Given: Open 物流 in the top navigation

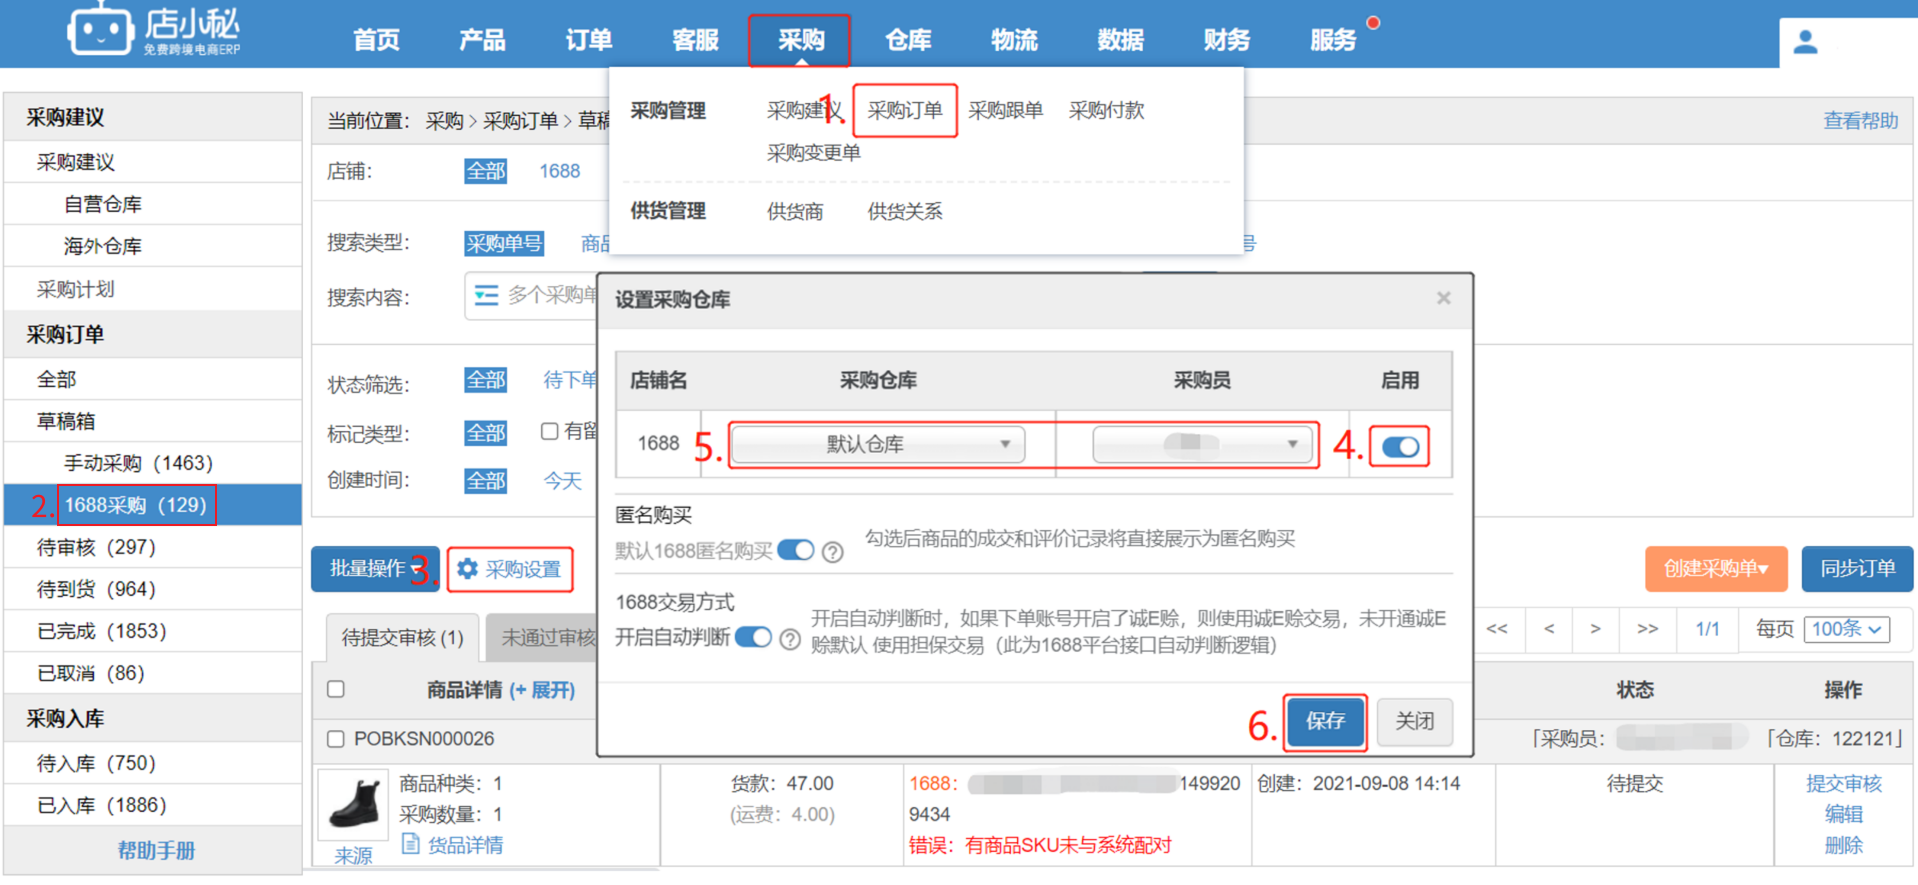Looking at the screenshot, I should click(x=1014, y=40).
